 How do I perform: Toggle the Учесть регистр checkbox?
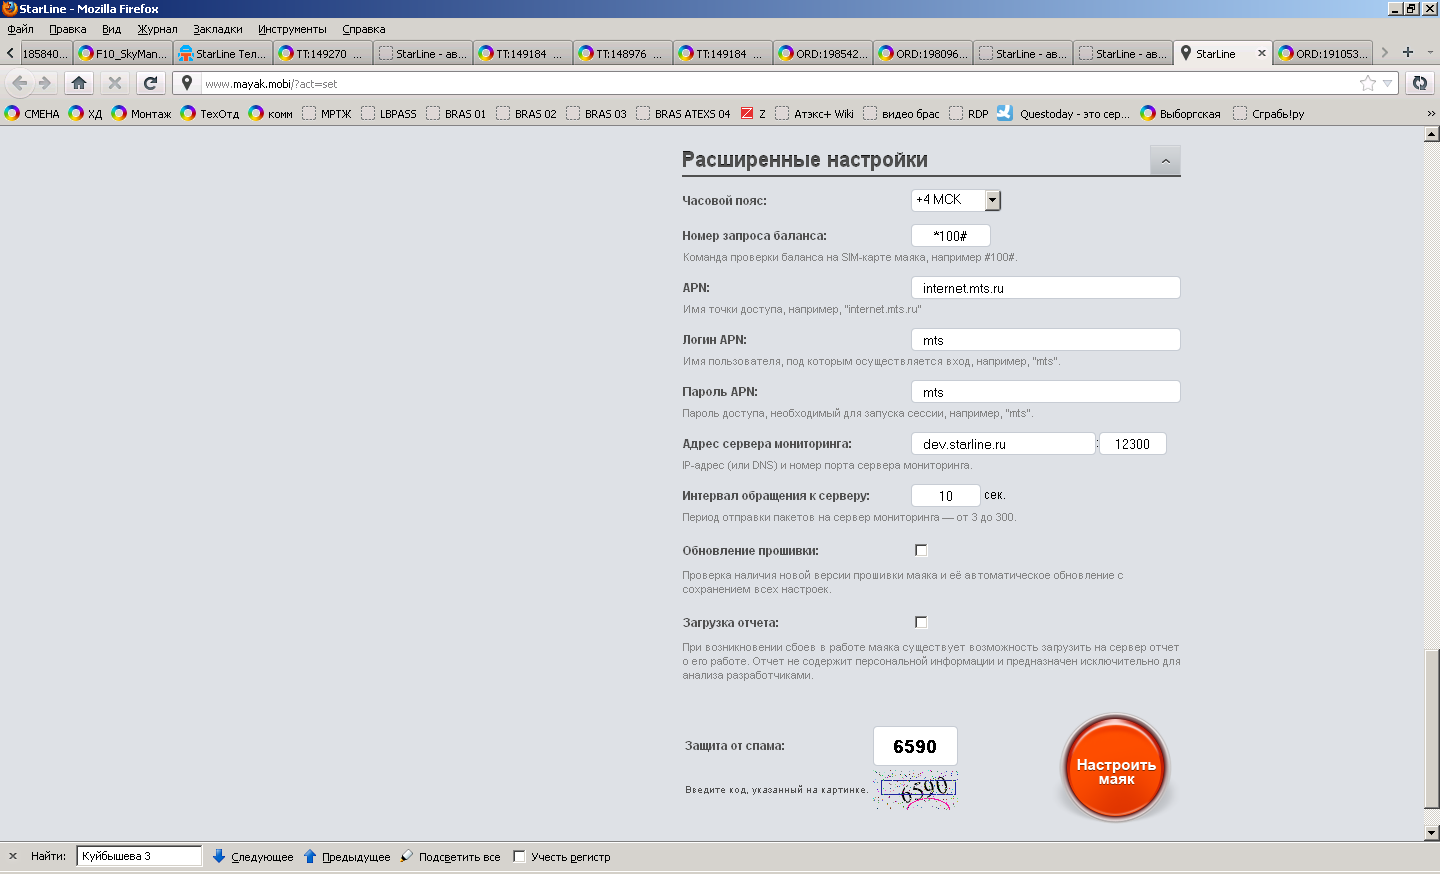(x=519, y=856)
